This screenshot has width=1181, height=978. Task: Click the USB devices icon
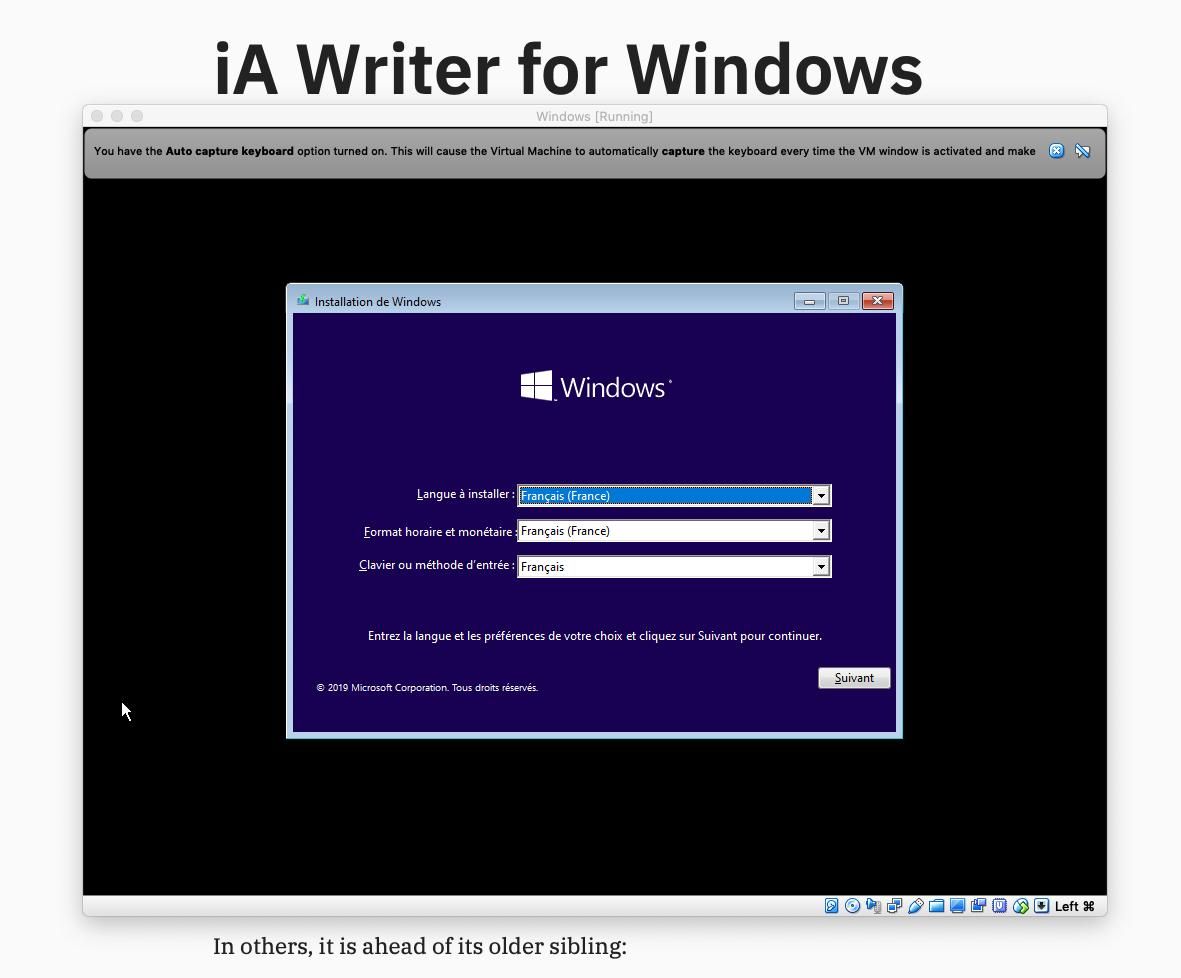(915, 906)
